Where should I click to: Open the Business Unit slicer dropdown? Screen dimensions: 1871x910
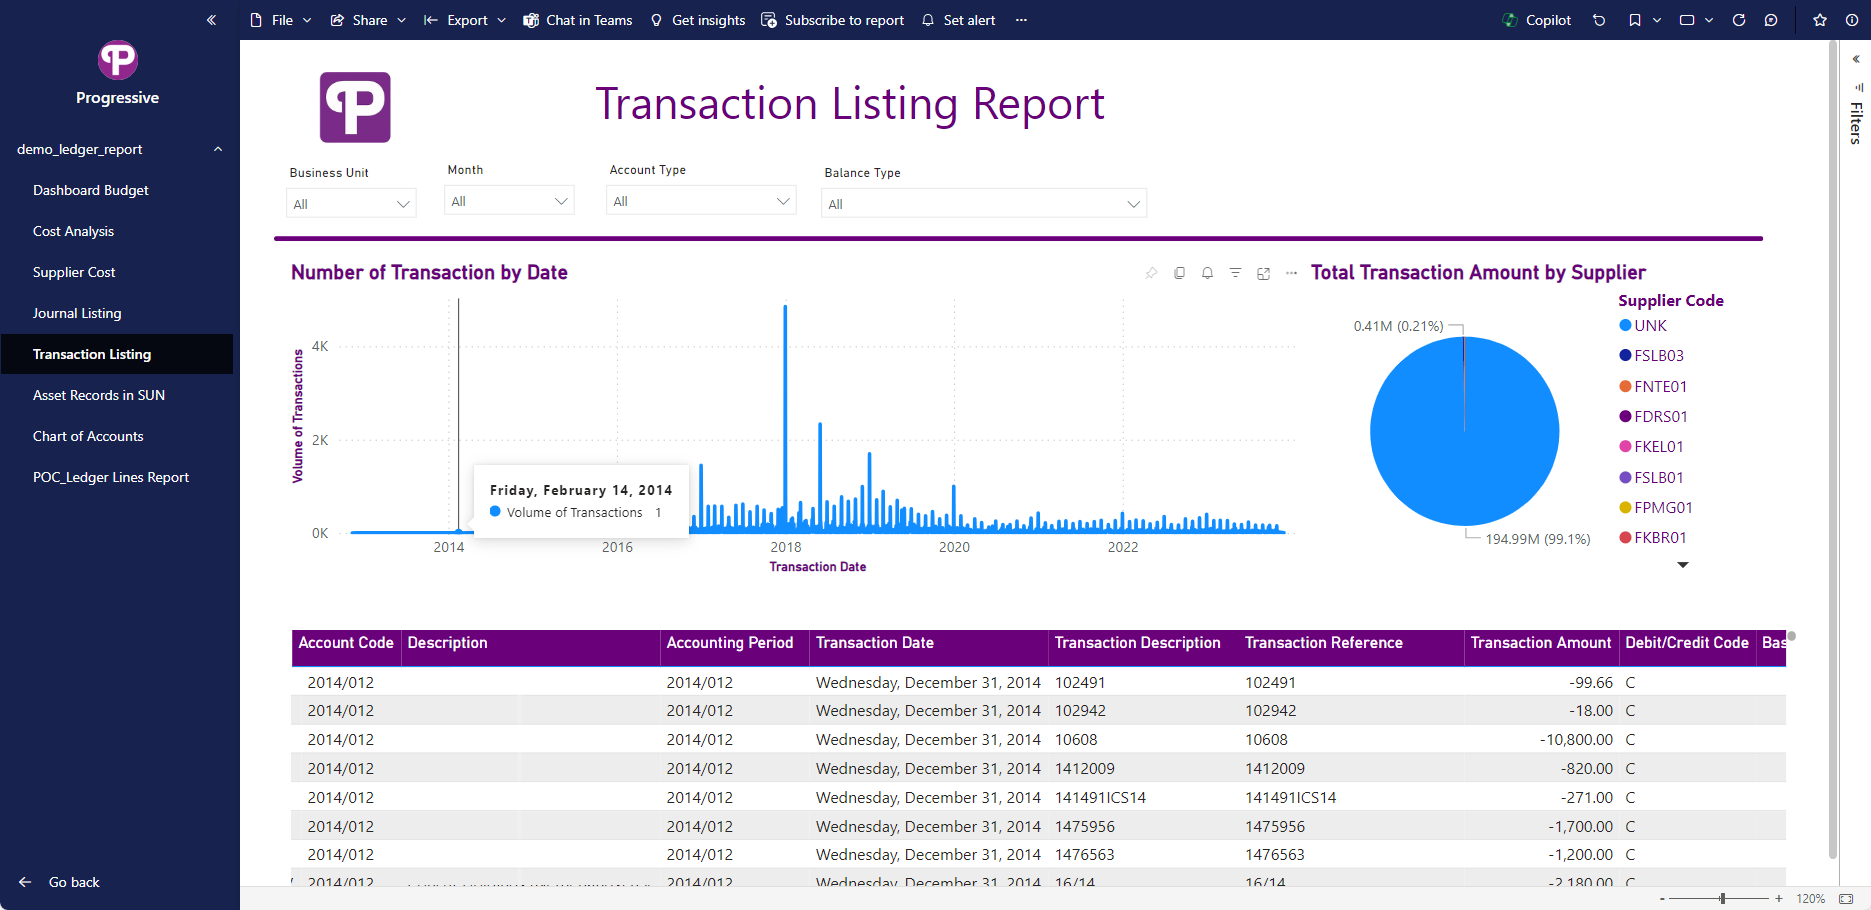click(x=404, y=203)
